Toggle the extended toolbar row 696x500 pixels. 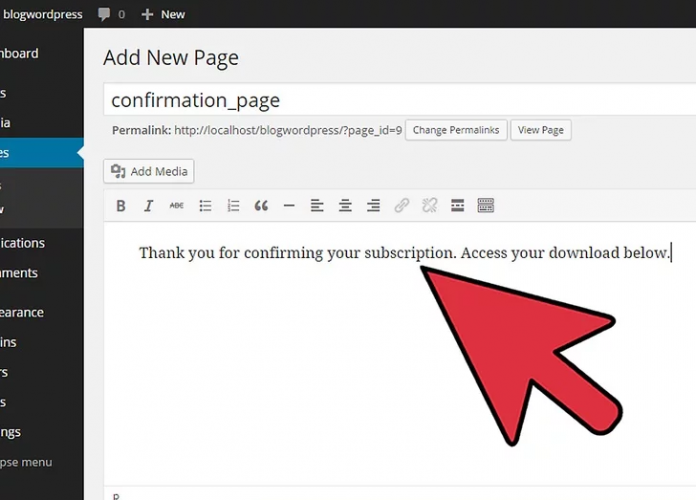pyautogui.click(x=485, y=206)
